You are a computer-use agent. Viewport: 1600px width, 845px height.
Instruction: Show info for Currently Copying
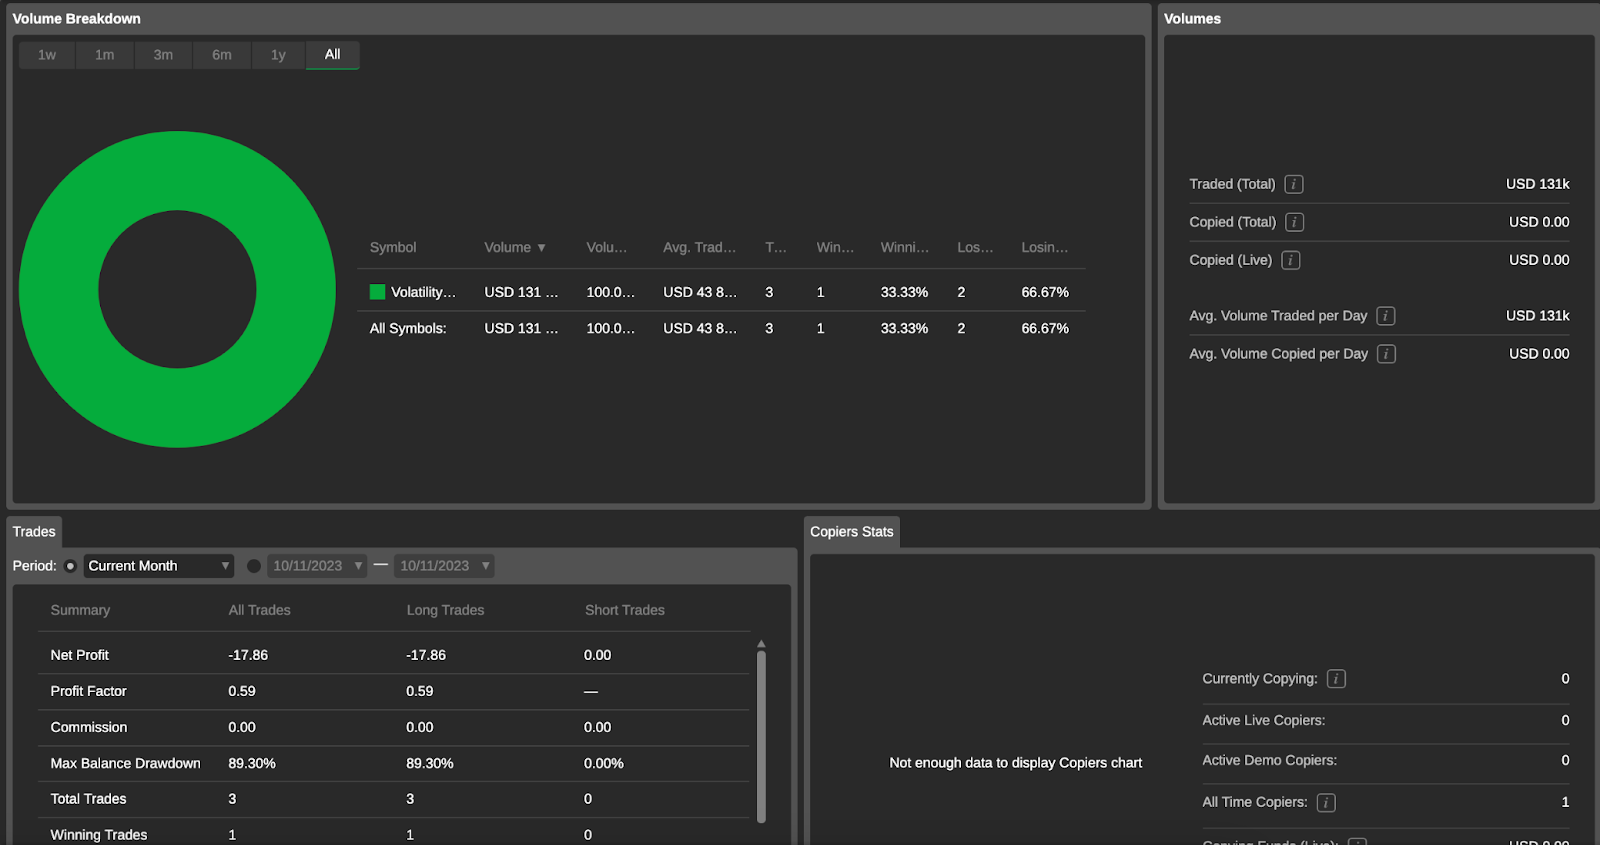click(1336, 679)
